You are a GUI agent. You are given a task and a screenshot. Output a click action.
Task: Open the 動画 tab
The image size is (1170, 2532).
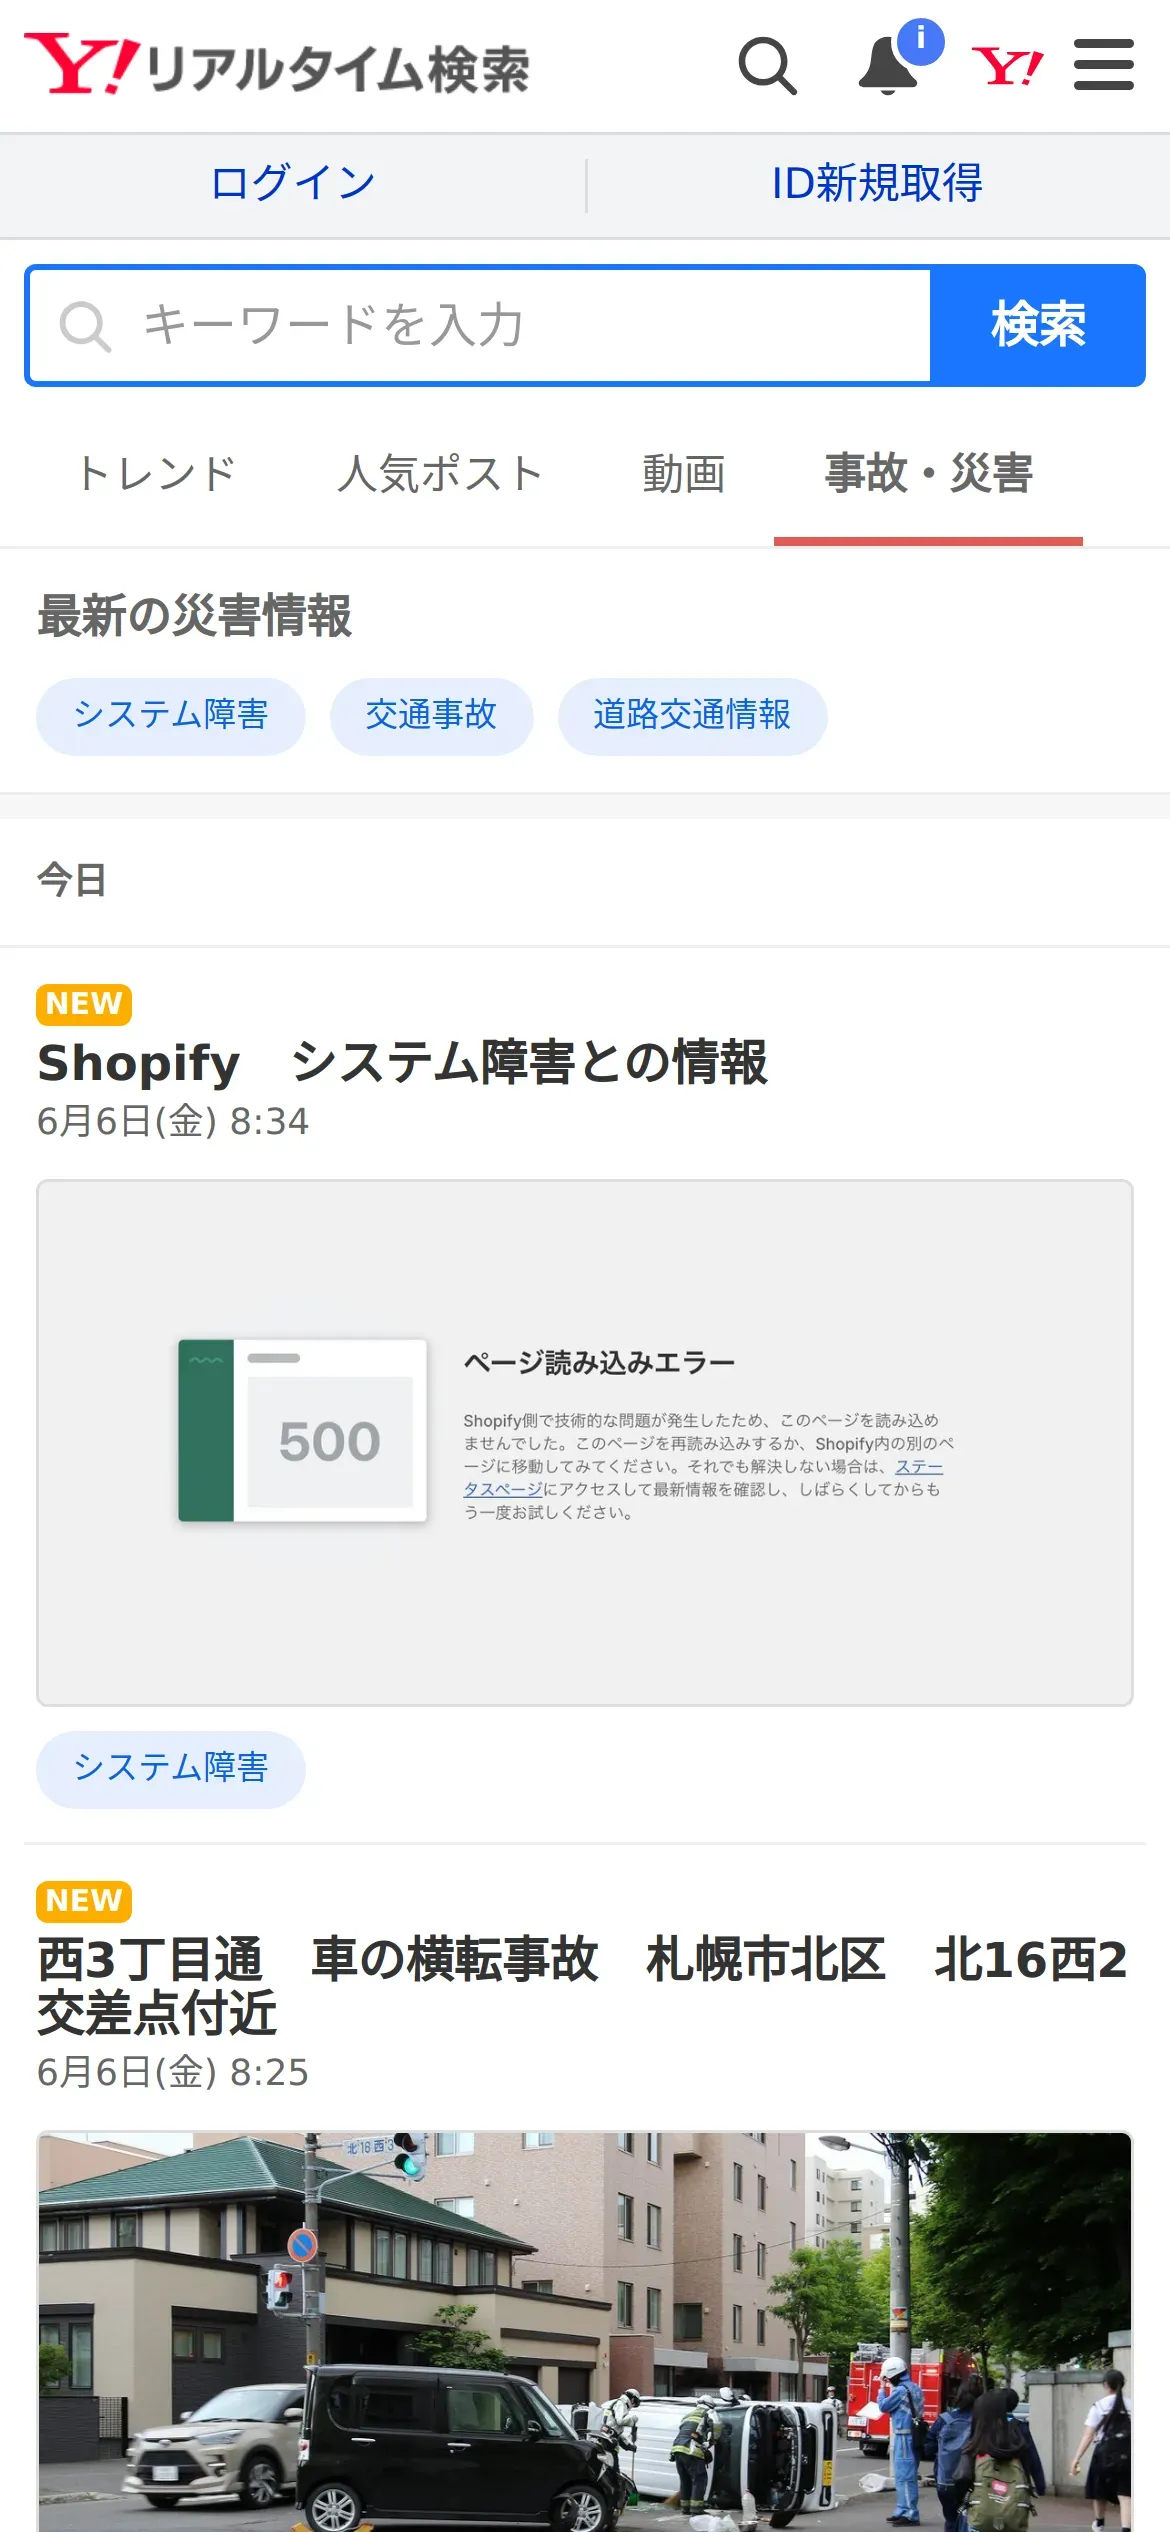684,474
